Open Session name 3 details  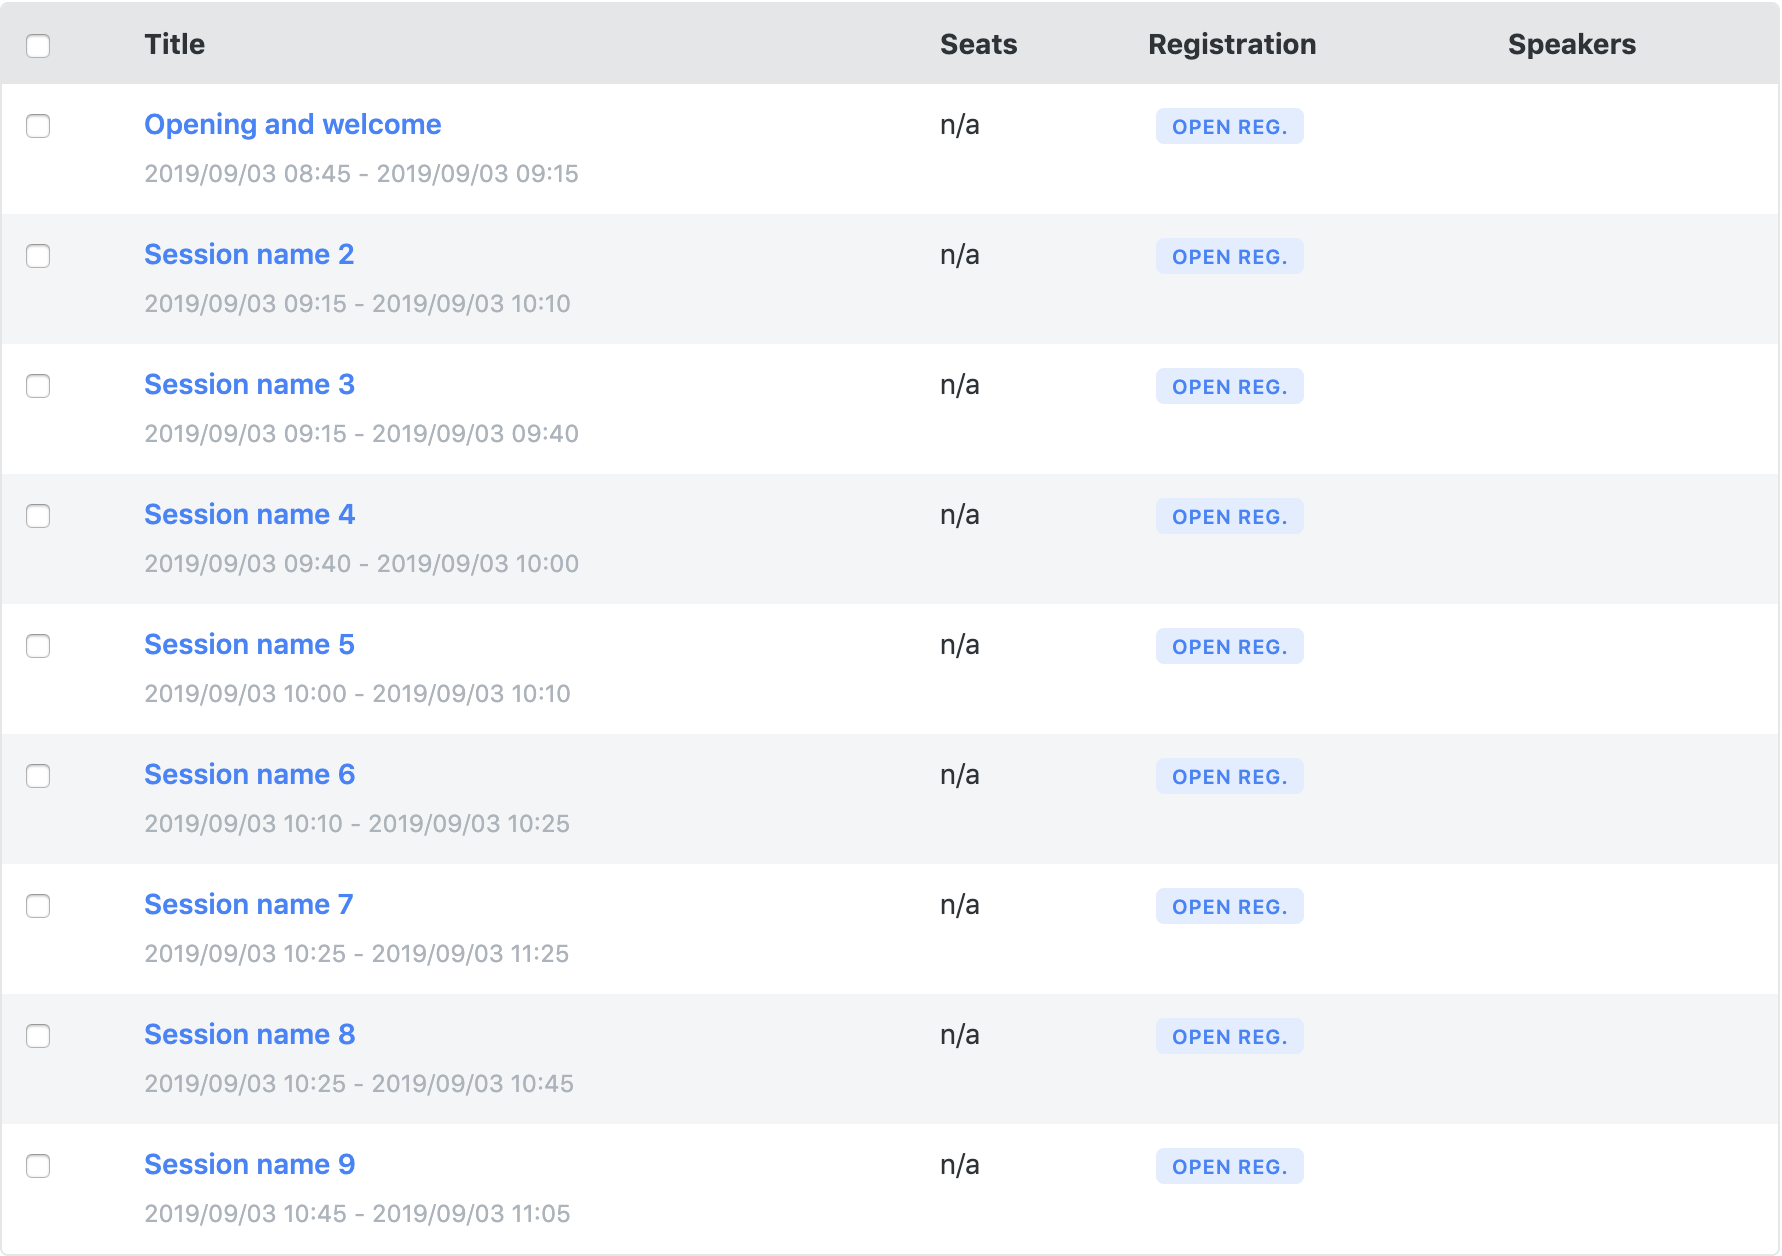tap(249, 384)
